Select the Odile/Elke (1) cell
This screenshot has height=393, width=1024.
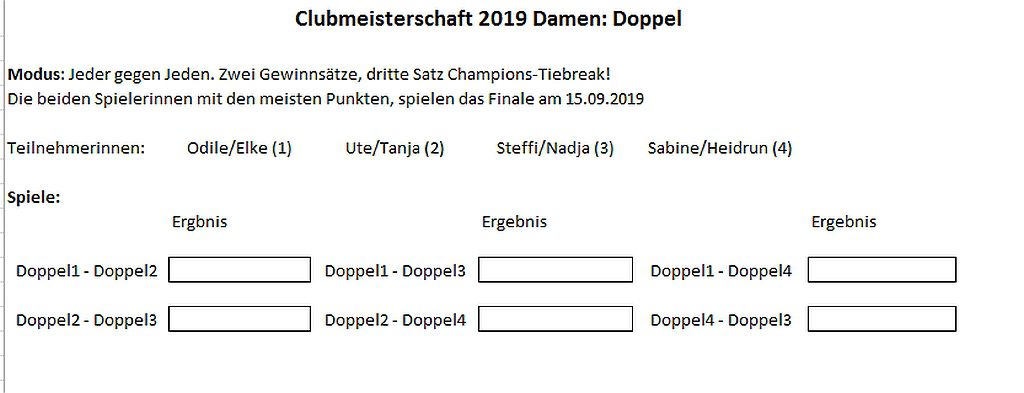(x=239, y=148)
